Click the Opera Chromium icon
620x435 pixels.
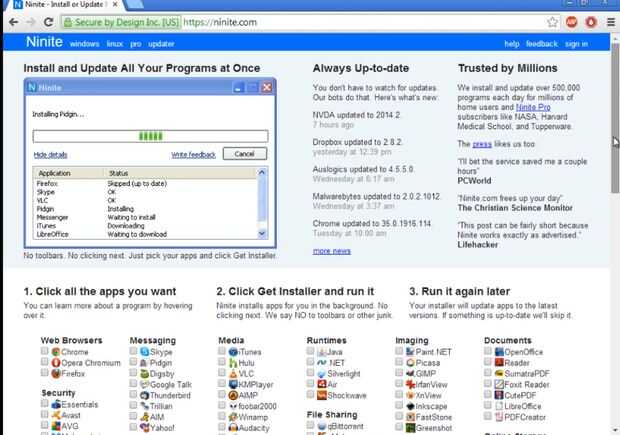pos(56,362)
